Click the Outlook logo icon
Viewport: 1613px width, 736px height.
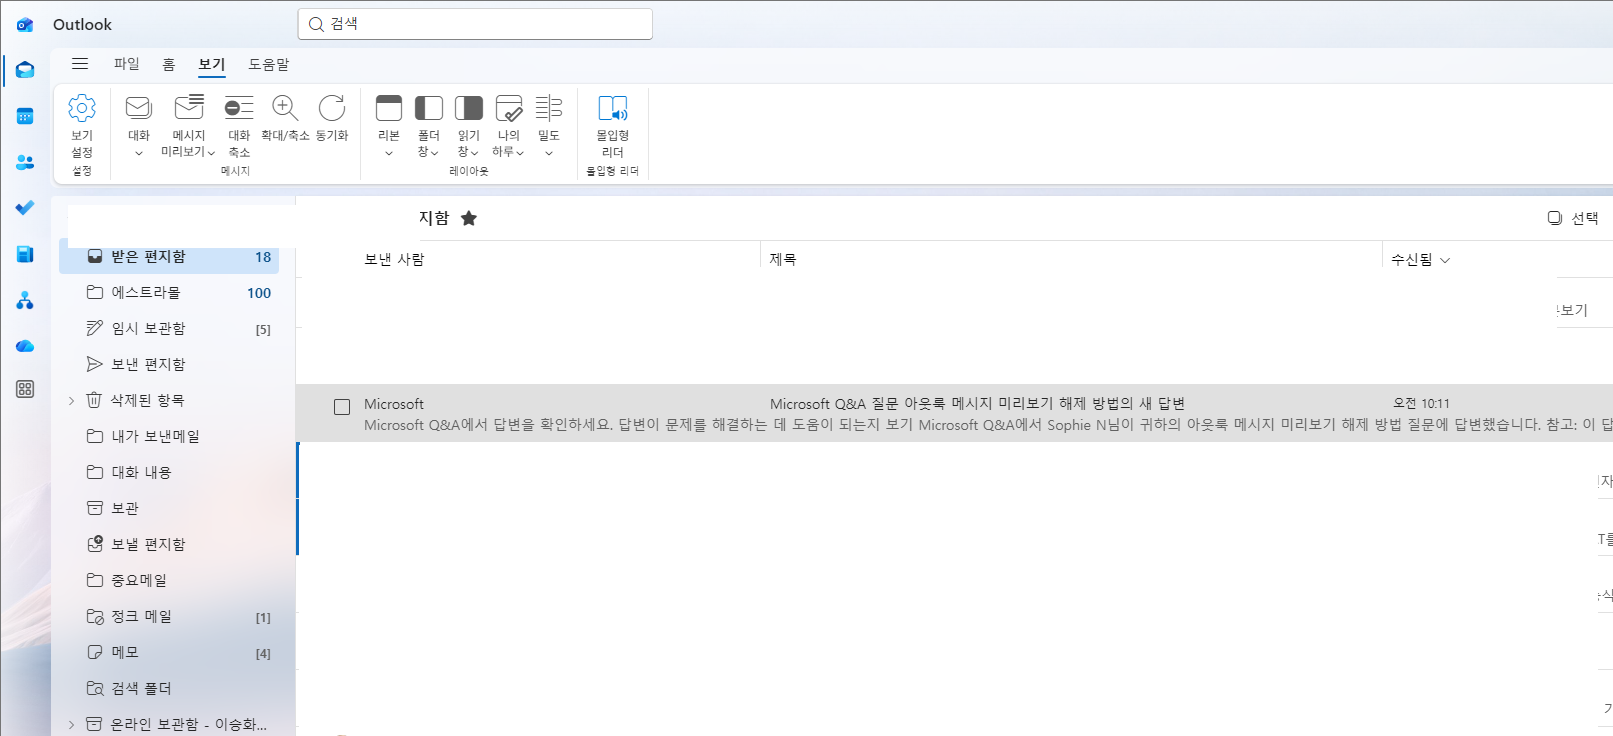tap(25, 25)
